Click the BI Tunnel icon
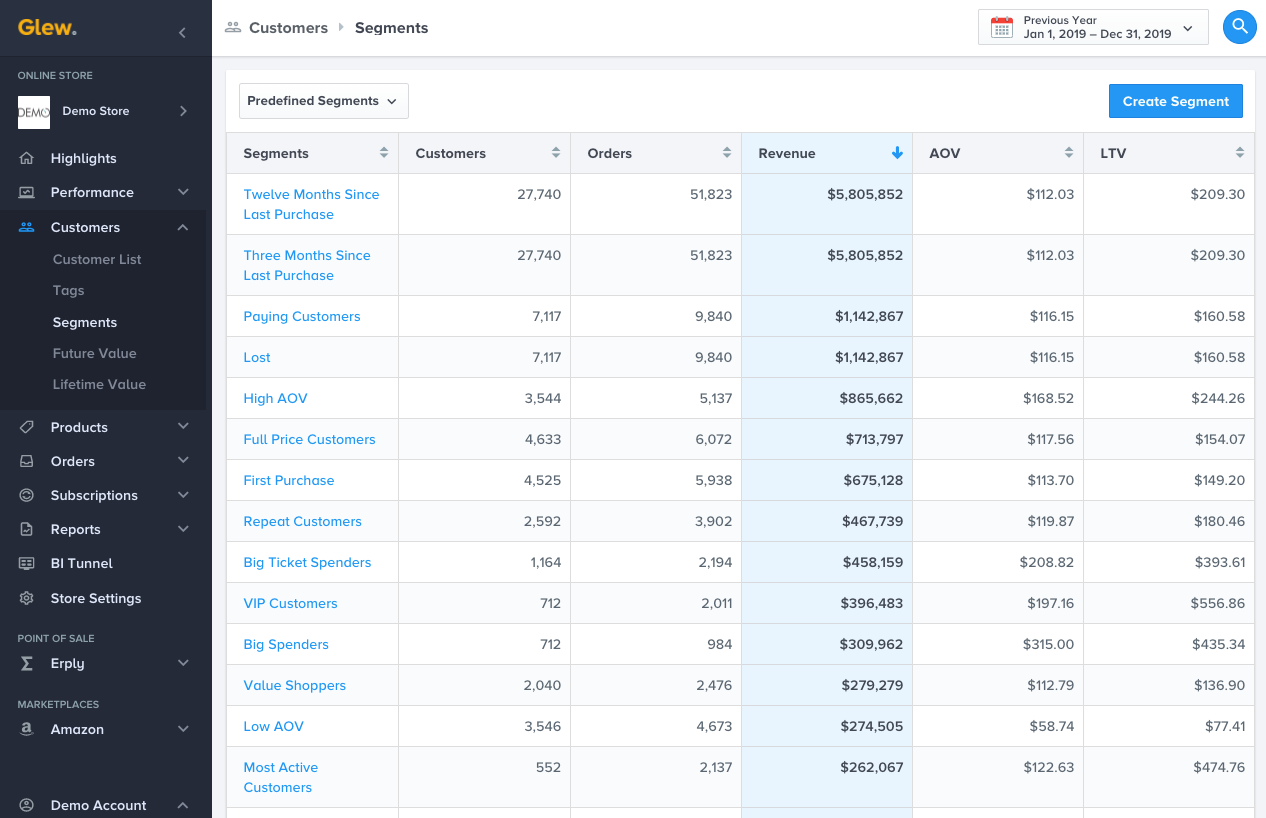 [x=27, y=563]
